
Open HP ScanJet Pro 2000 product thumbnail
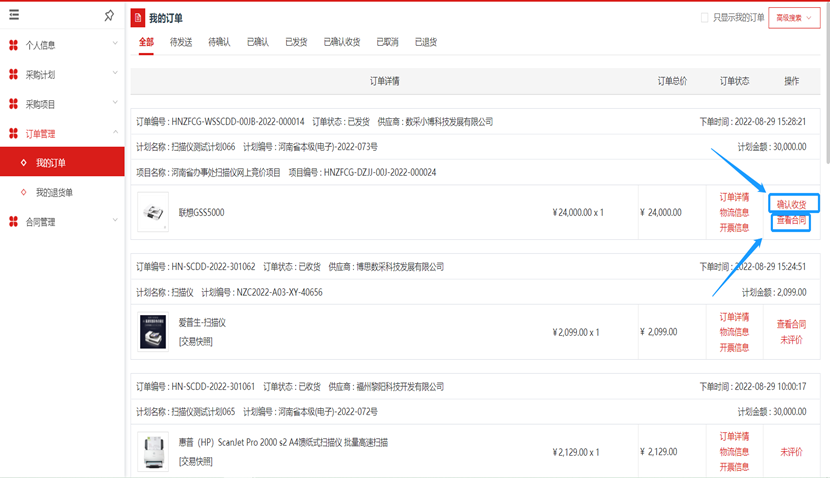click(x=153, y=452)
